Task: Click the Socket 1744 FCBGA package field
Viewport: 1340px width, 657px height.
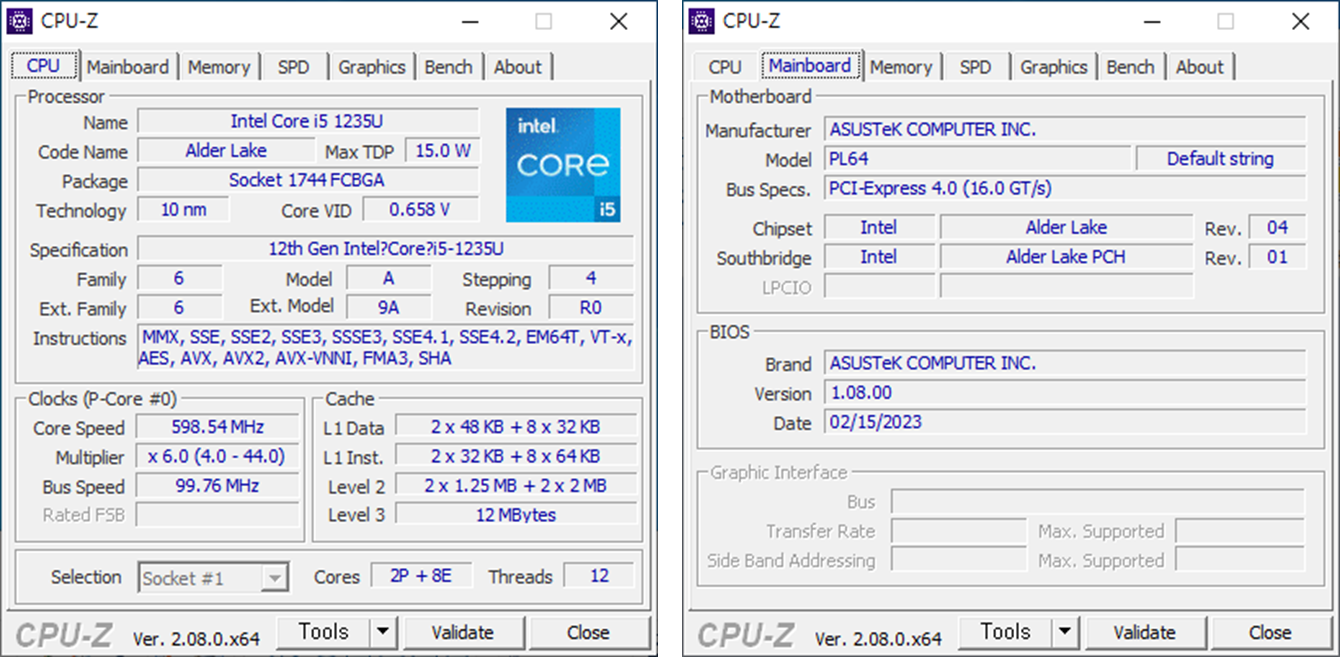Action: [307, 181]
